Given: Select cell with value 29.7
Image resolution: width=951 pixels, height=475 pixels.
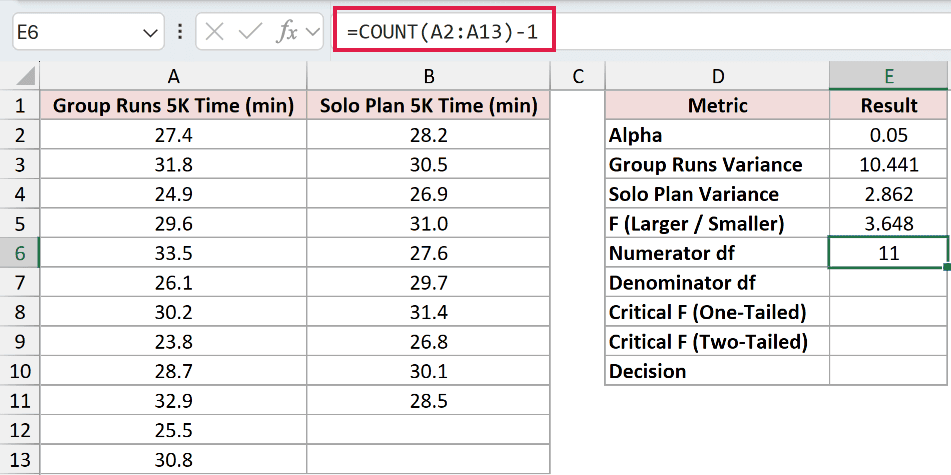Looking at the screenshot, I should tap(429, 283).
